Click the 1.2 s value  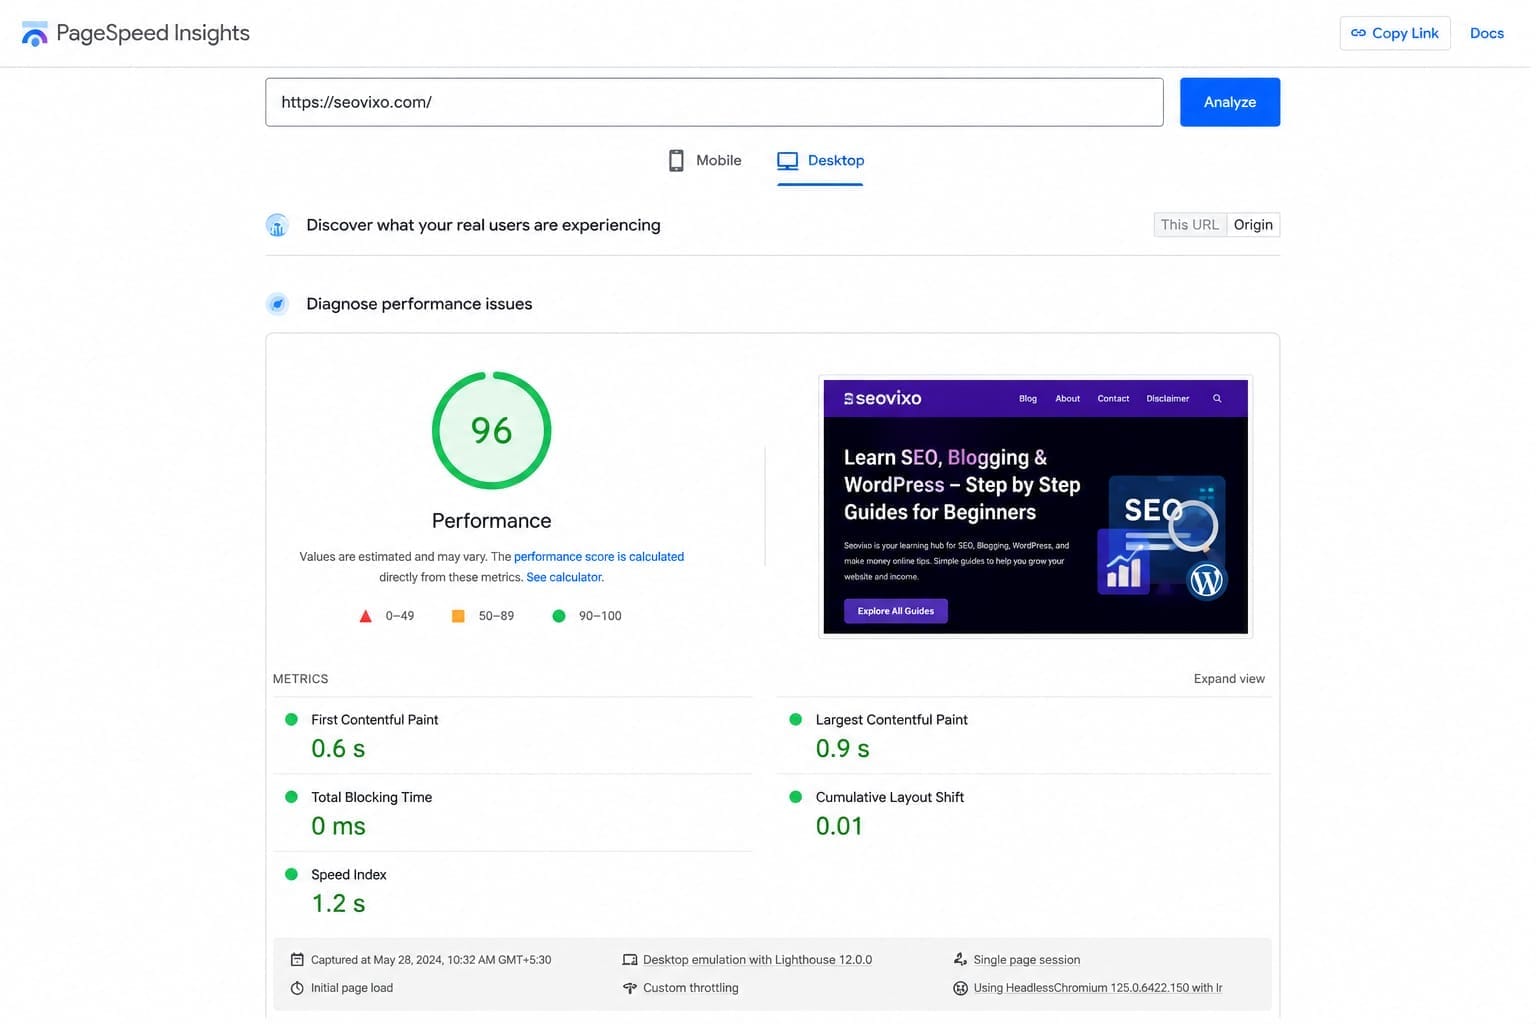tap(338, 904)
